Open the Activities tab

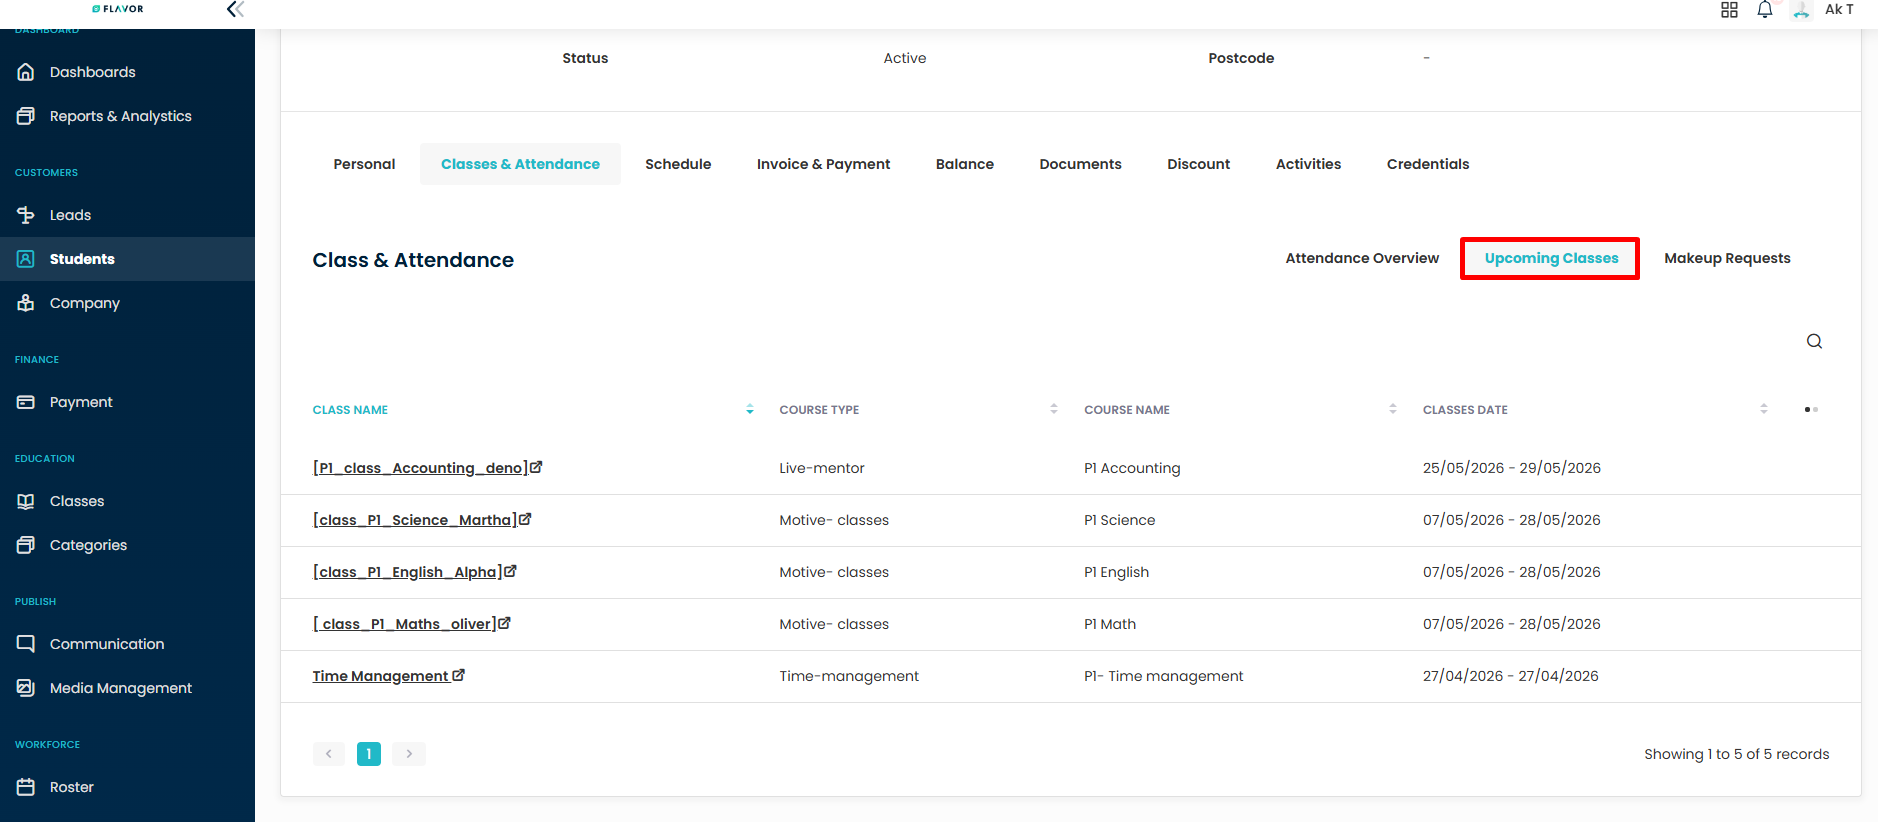pos(1308,164)
